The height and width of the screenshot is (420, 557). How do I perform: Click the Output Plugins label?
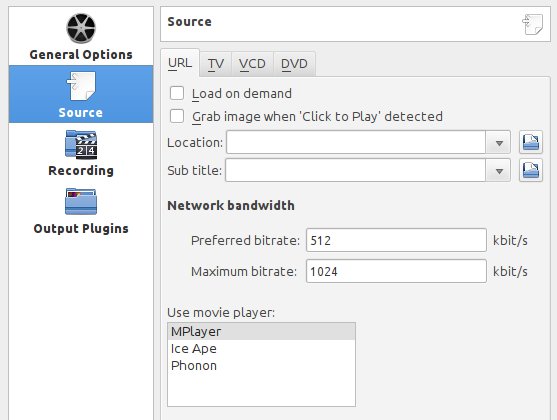coord(81,228)
